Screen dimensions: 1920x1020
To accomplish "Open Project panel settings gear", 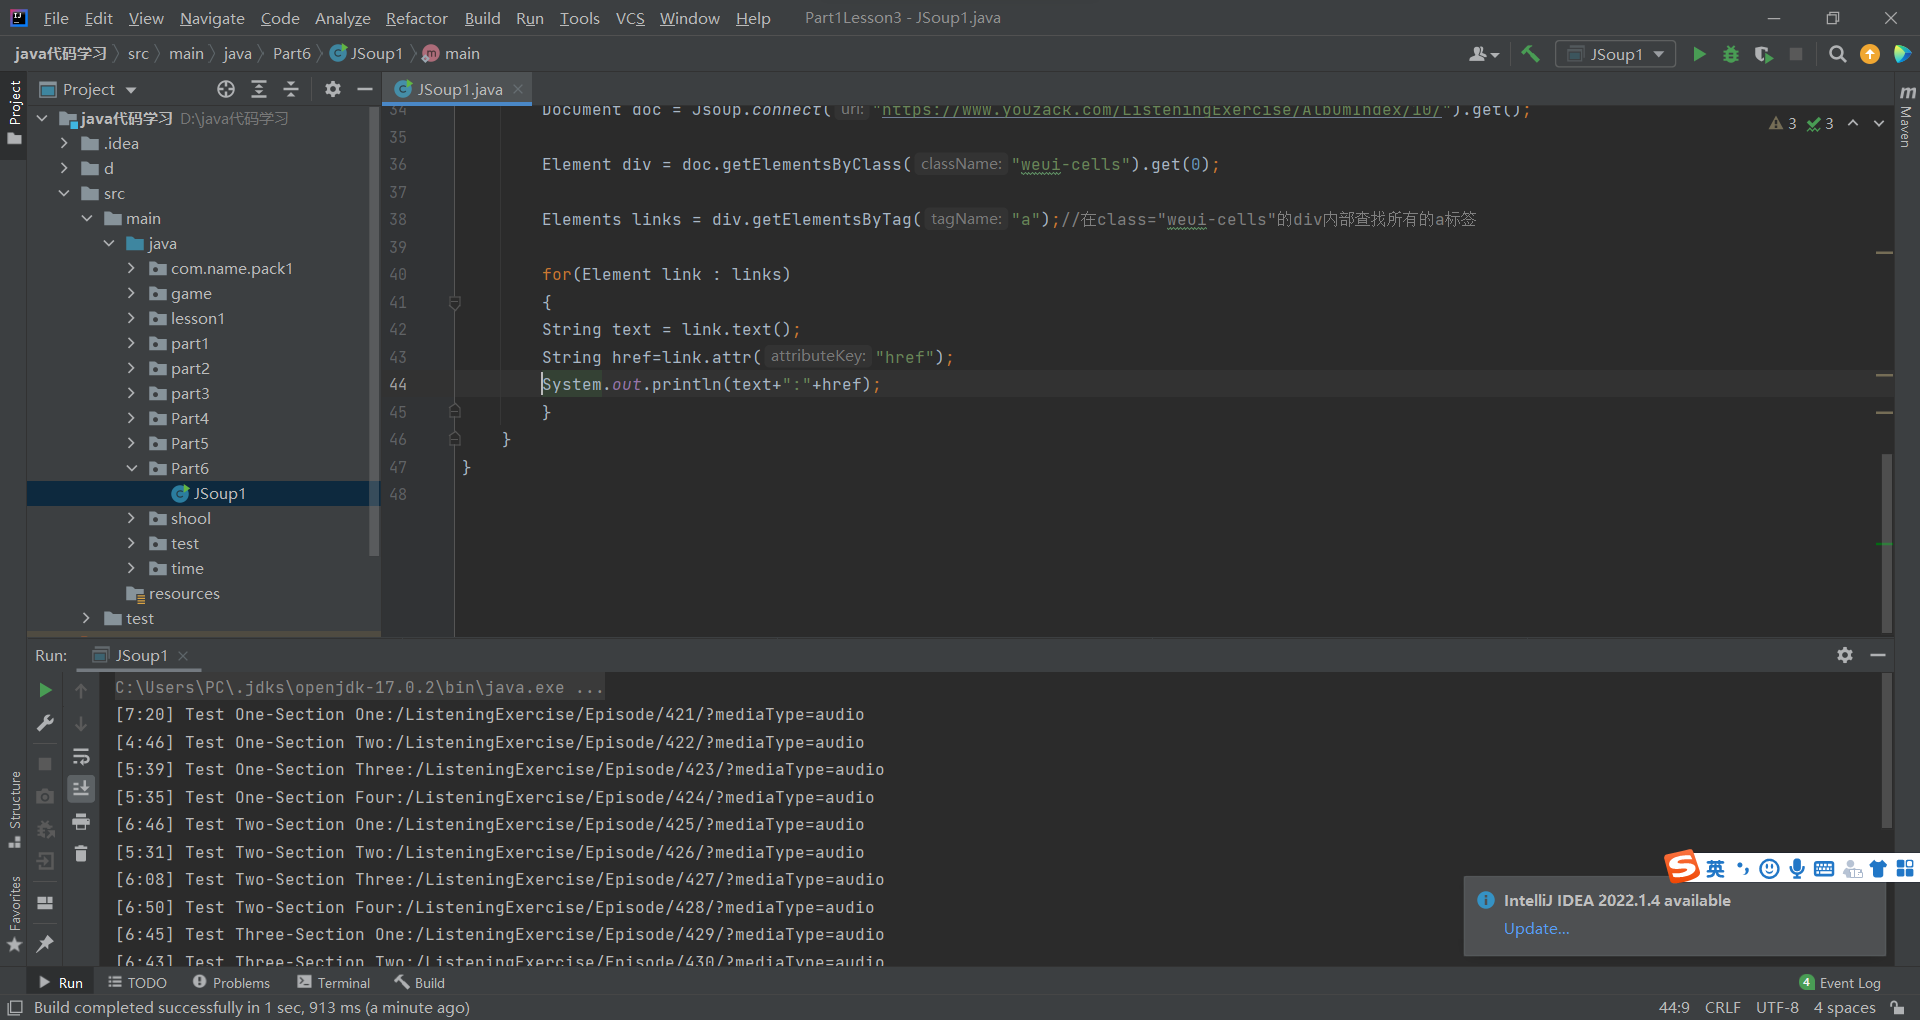I will pyautogui.click(x=333, y=89).
